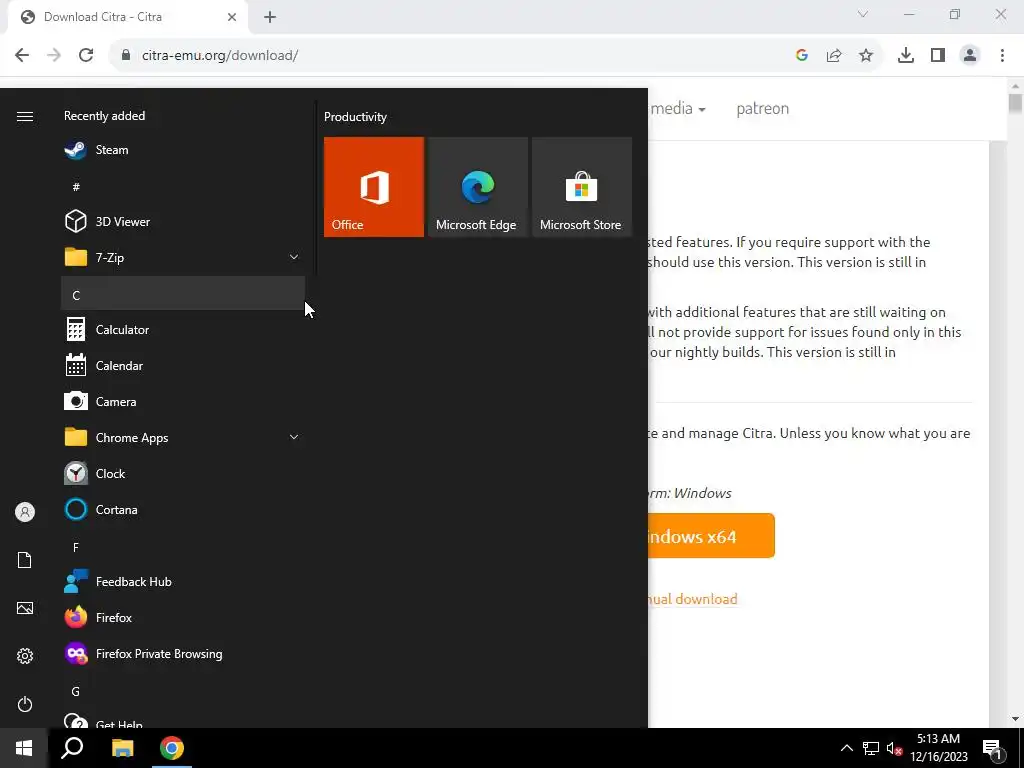This screenshot has height=768, width=1024.
Task: Select the Download Citra tab
Action: click(x=128, y=18)
